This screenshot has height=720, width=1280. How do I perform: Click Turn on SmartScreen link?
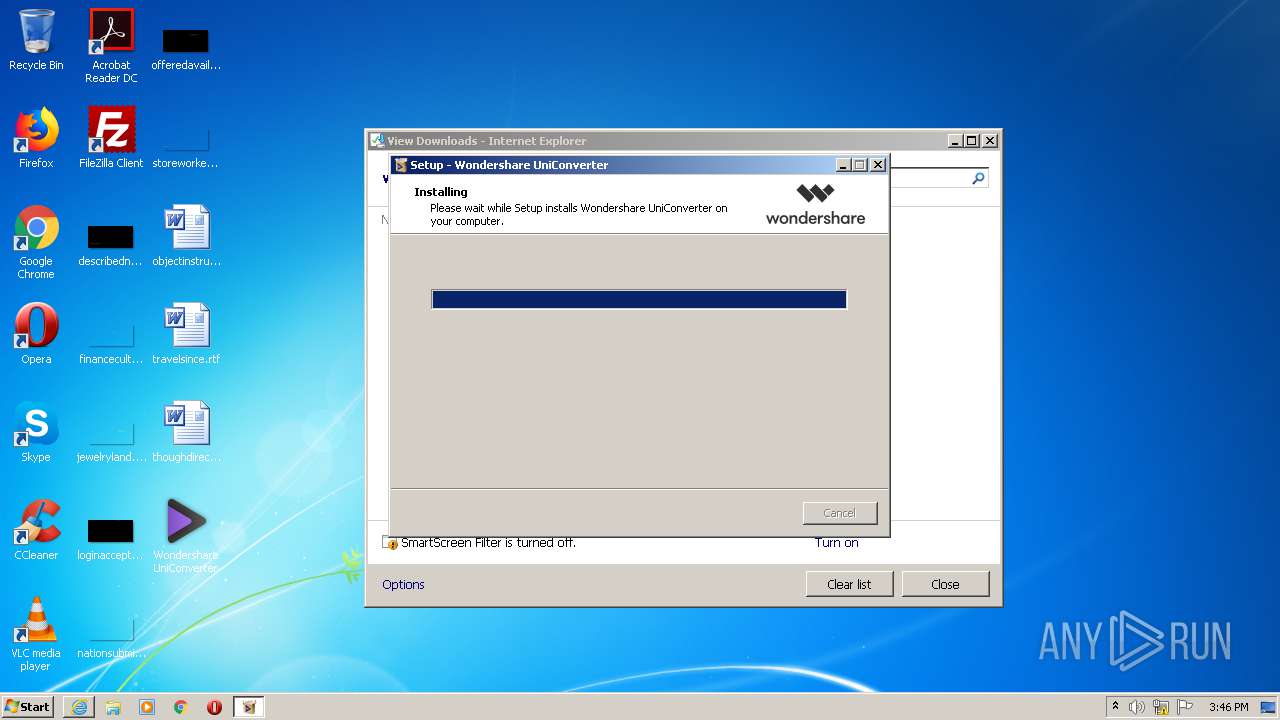[x=836, y=543]
